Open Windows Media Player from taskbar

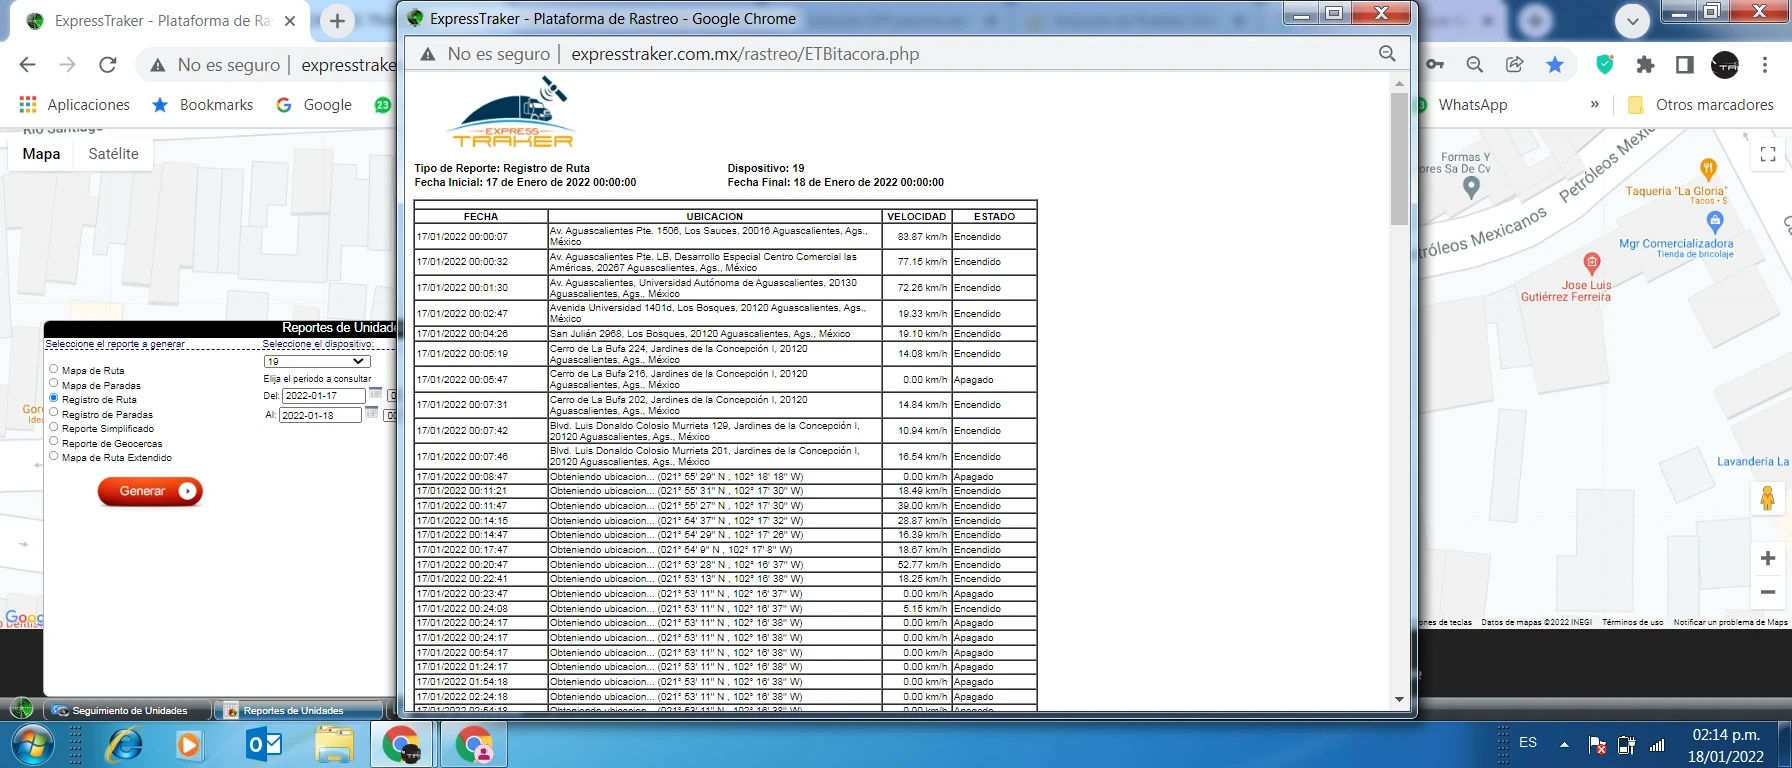(188, 746)
